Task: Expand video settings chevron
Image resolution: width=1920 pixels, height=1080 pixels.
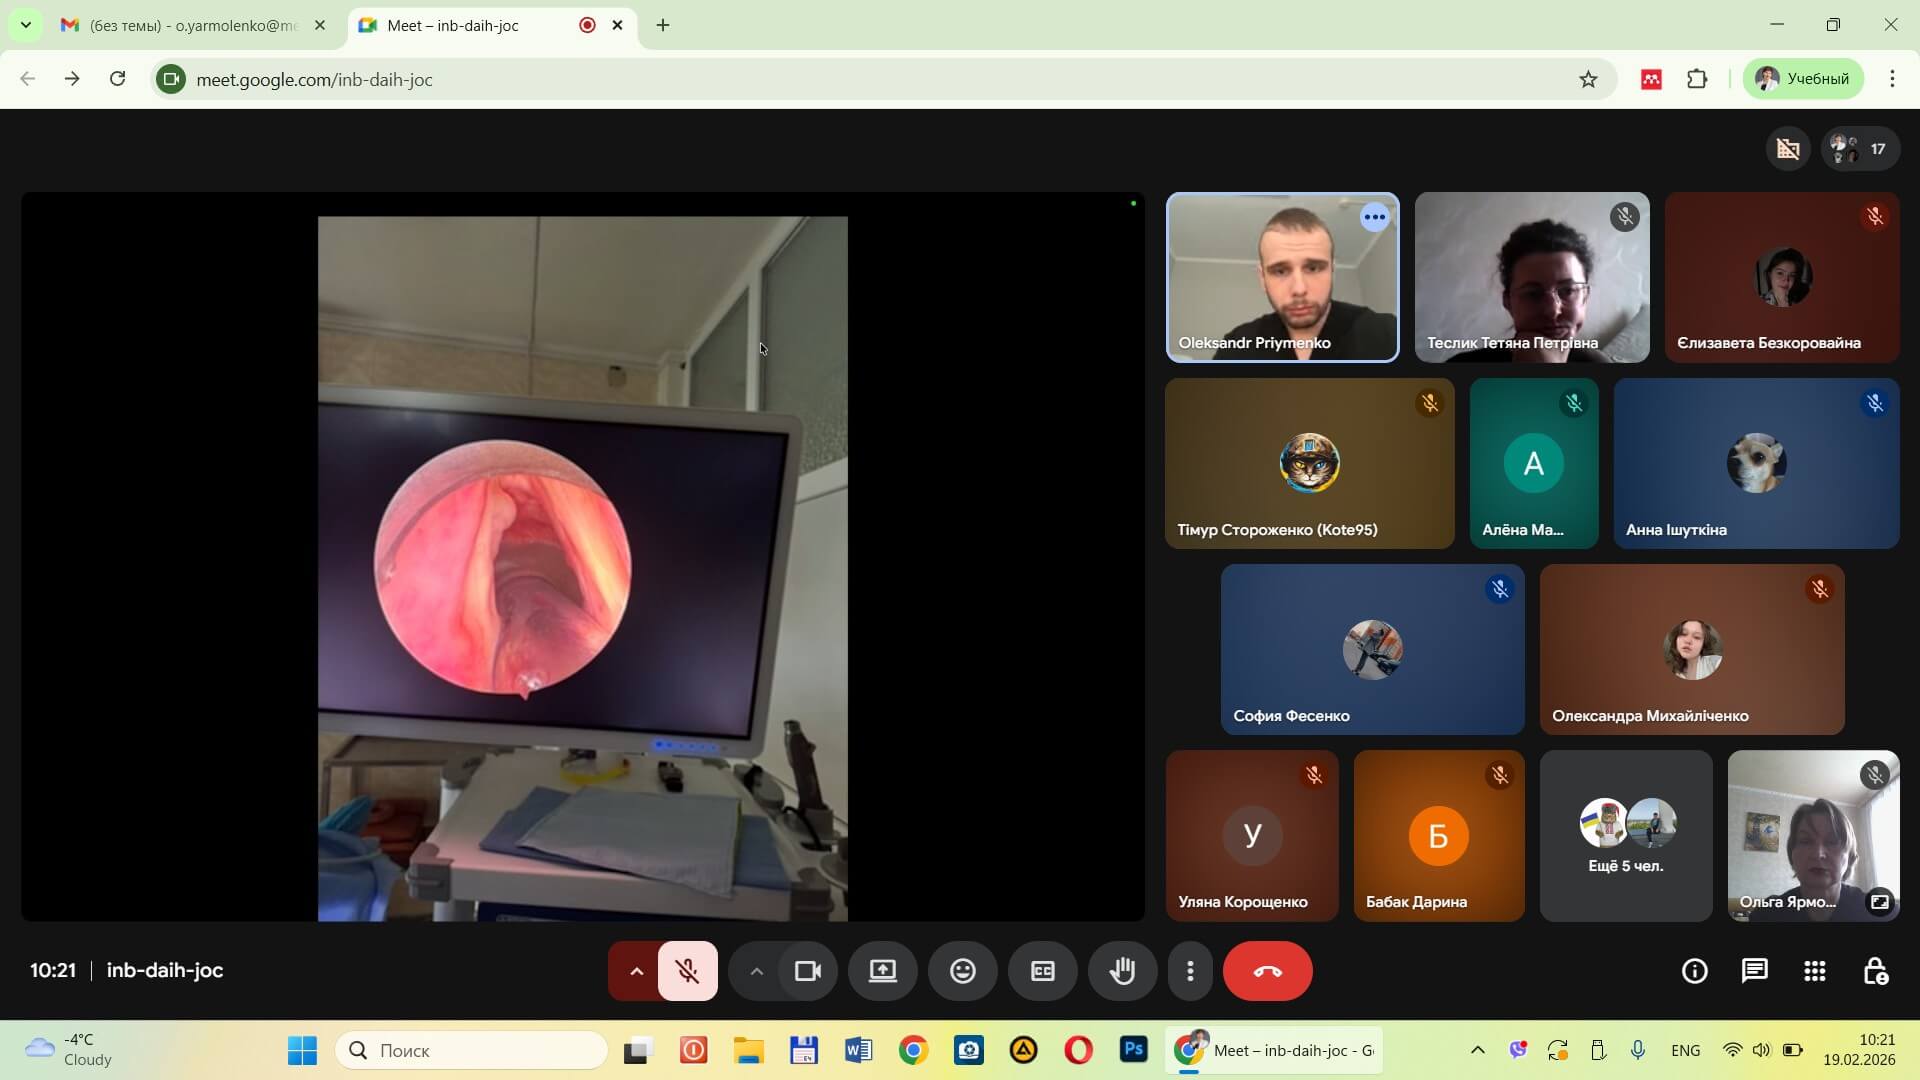Action: 756,971
